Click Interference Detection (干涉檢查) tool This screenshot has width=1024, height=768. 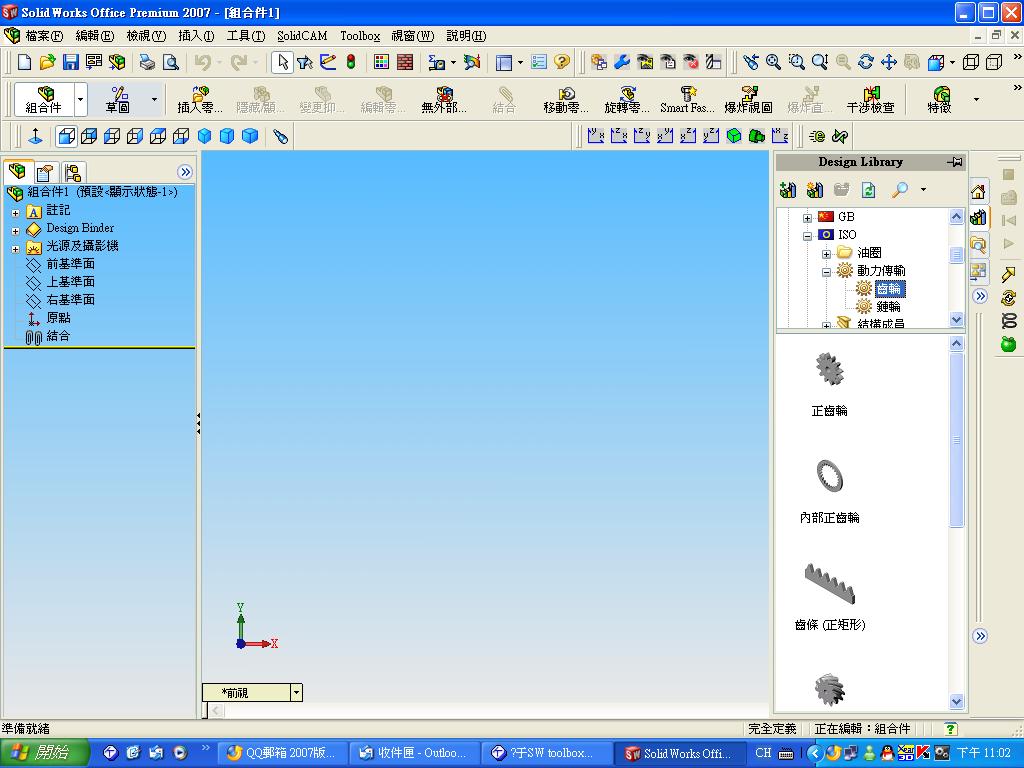click(871, 99)
